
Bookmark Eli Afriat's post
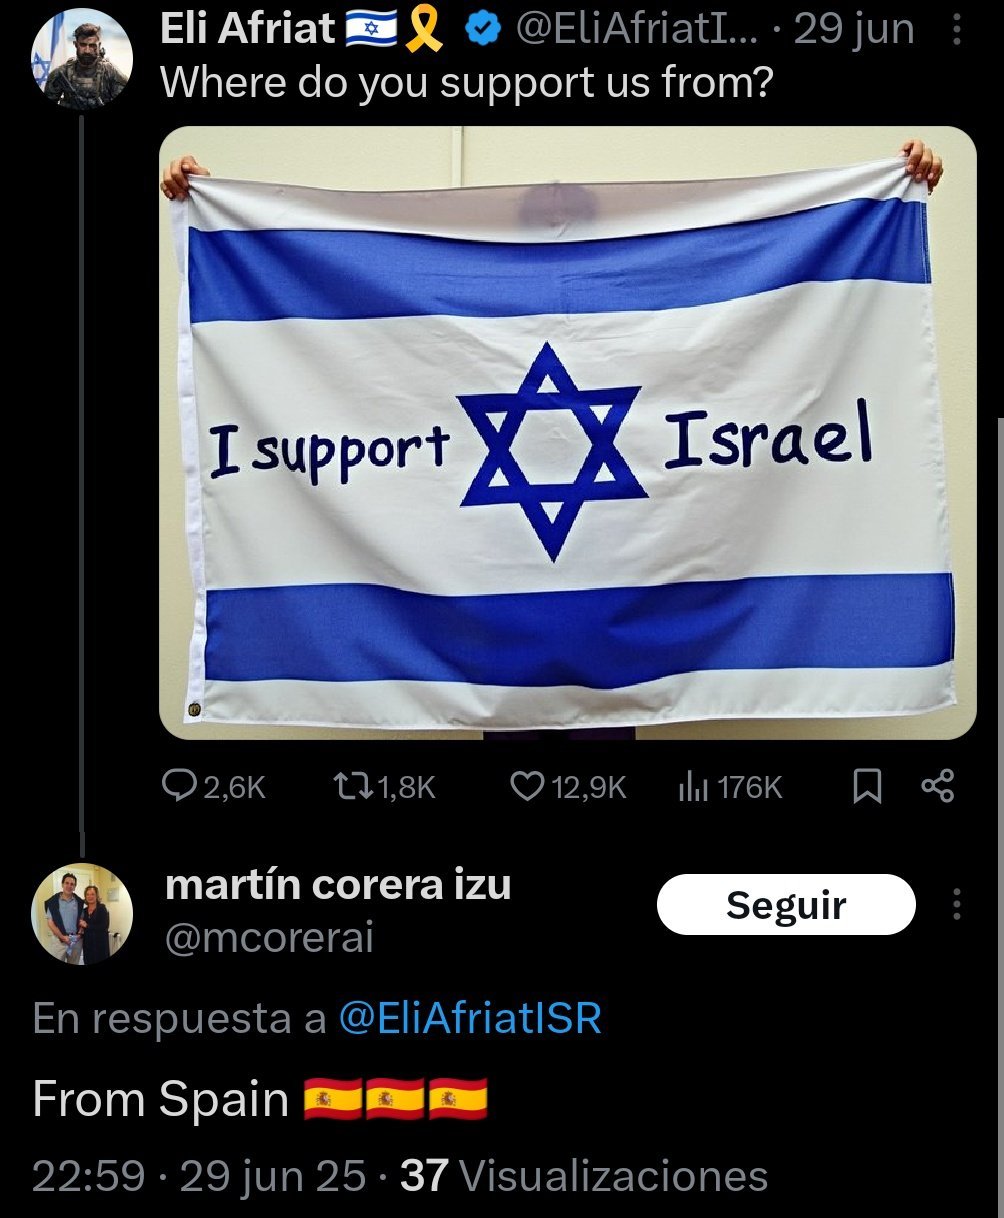(x=867, y=788)
